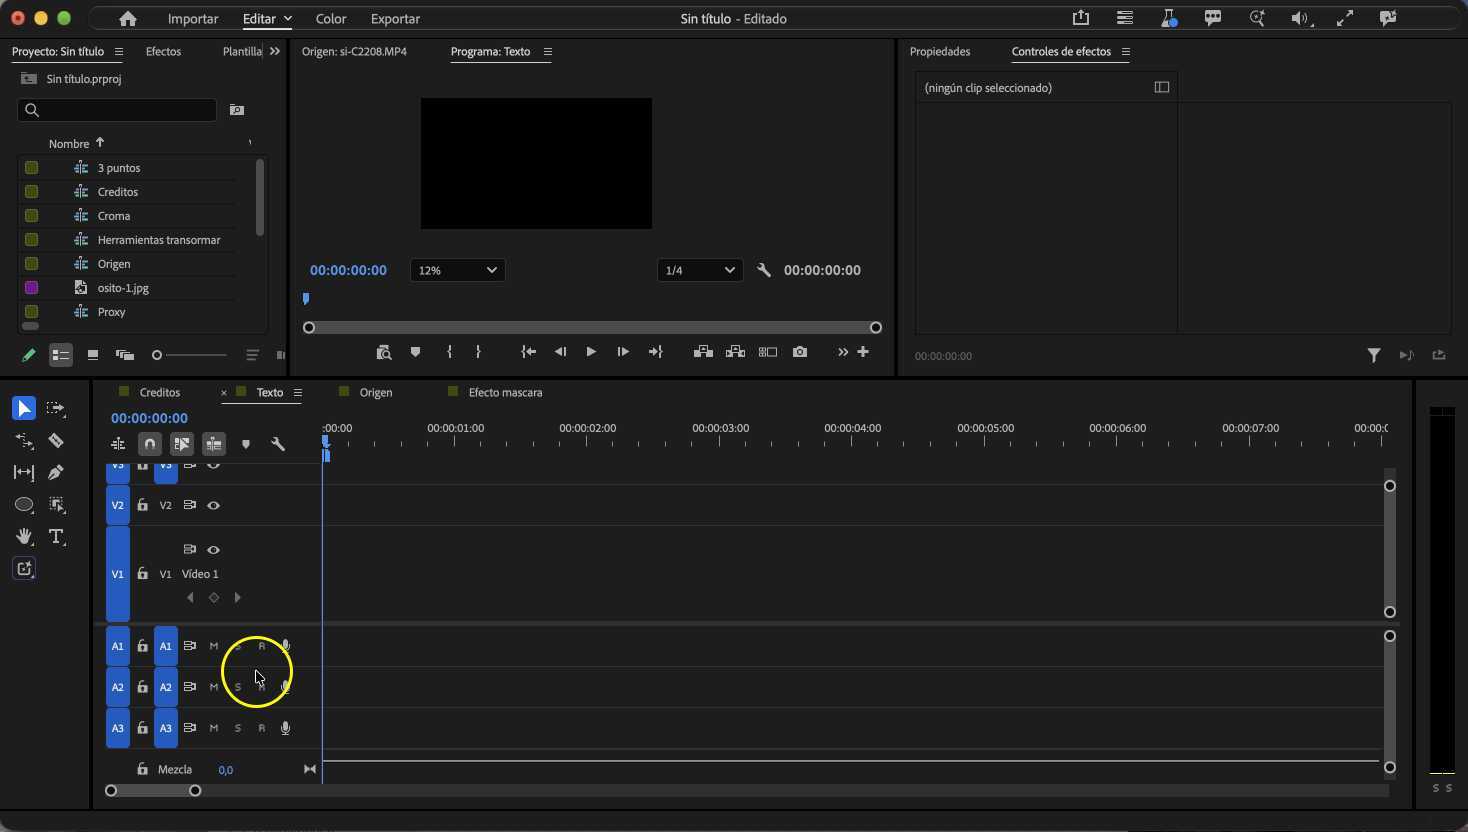Toggle lock on V2 track
The width and height of the screenshot is (1468, 832).
pyautogui.click(x=142, y=506)
